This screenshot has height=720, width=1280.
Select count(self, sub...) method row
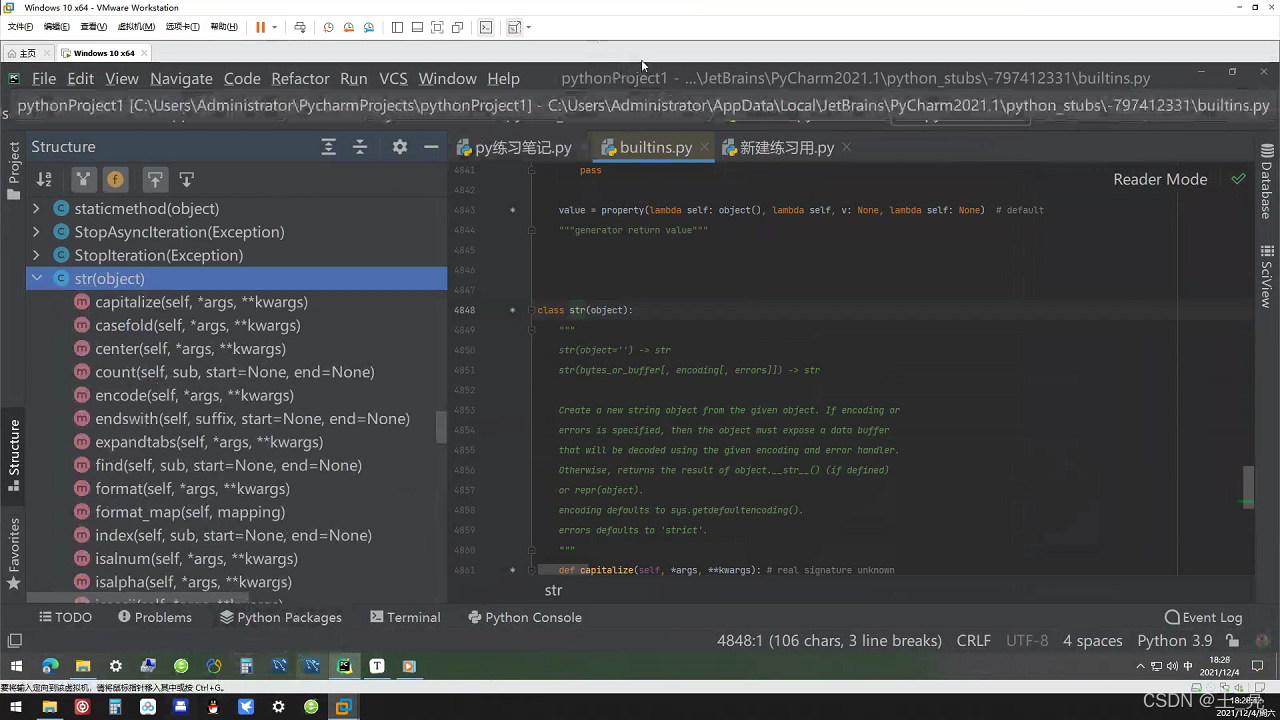click(x=234, y=372)
